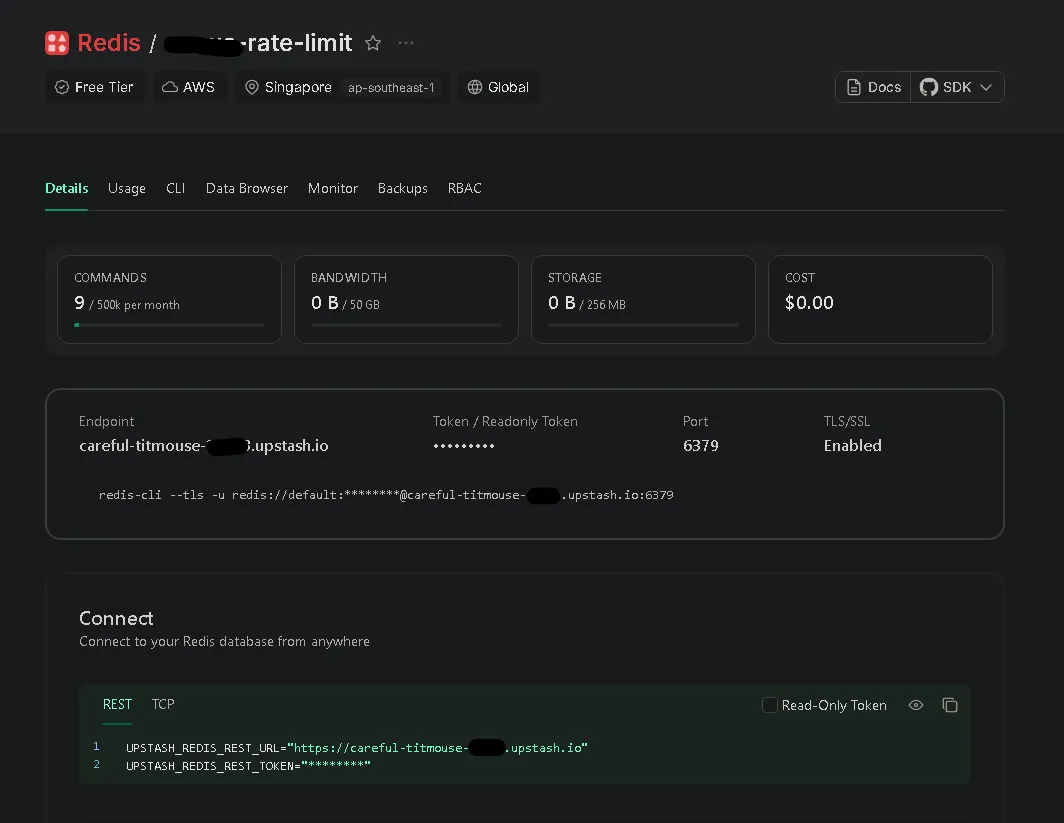Click the Global globe icon badge
This screenshot has width=1064, height=823.
498,87
